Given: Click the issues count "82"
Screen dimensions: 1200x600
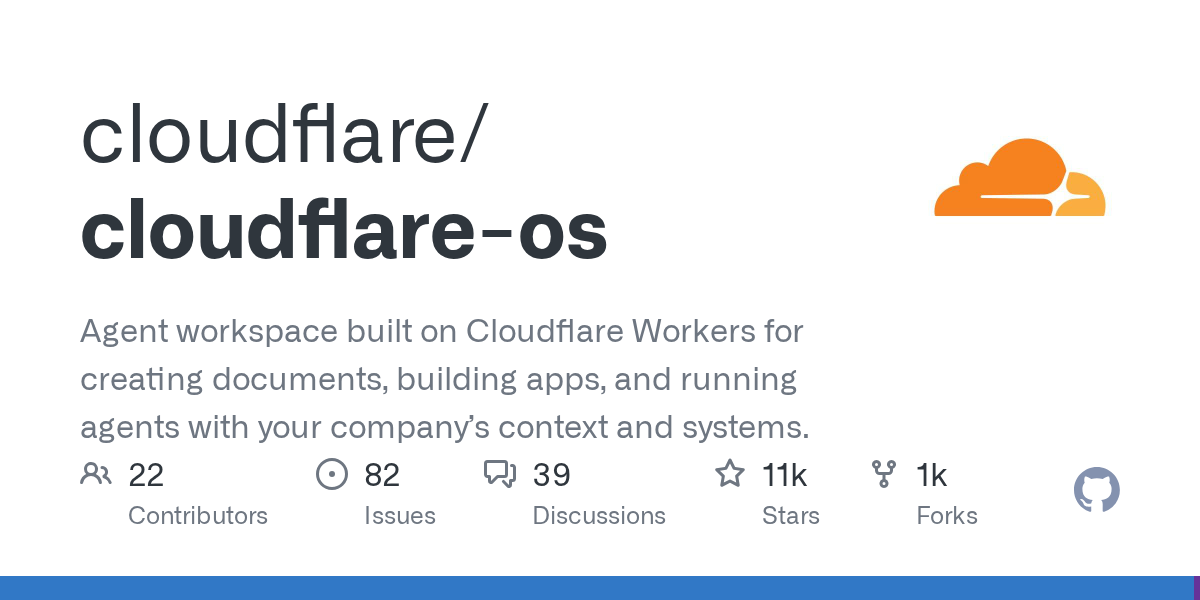Looking at the screenshot, I should tap(382, 475).
